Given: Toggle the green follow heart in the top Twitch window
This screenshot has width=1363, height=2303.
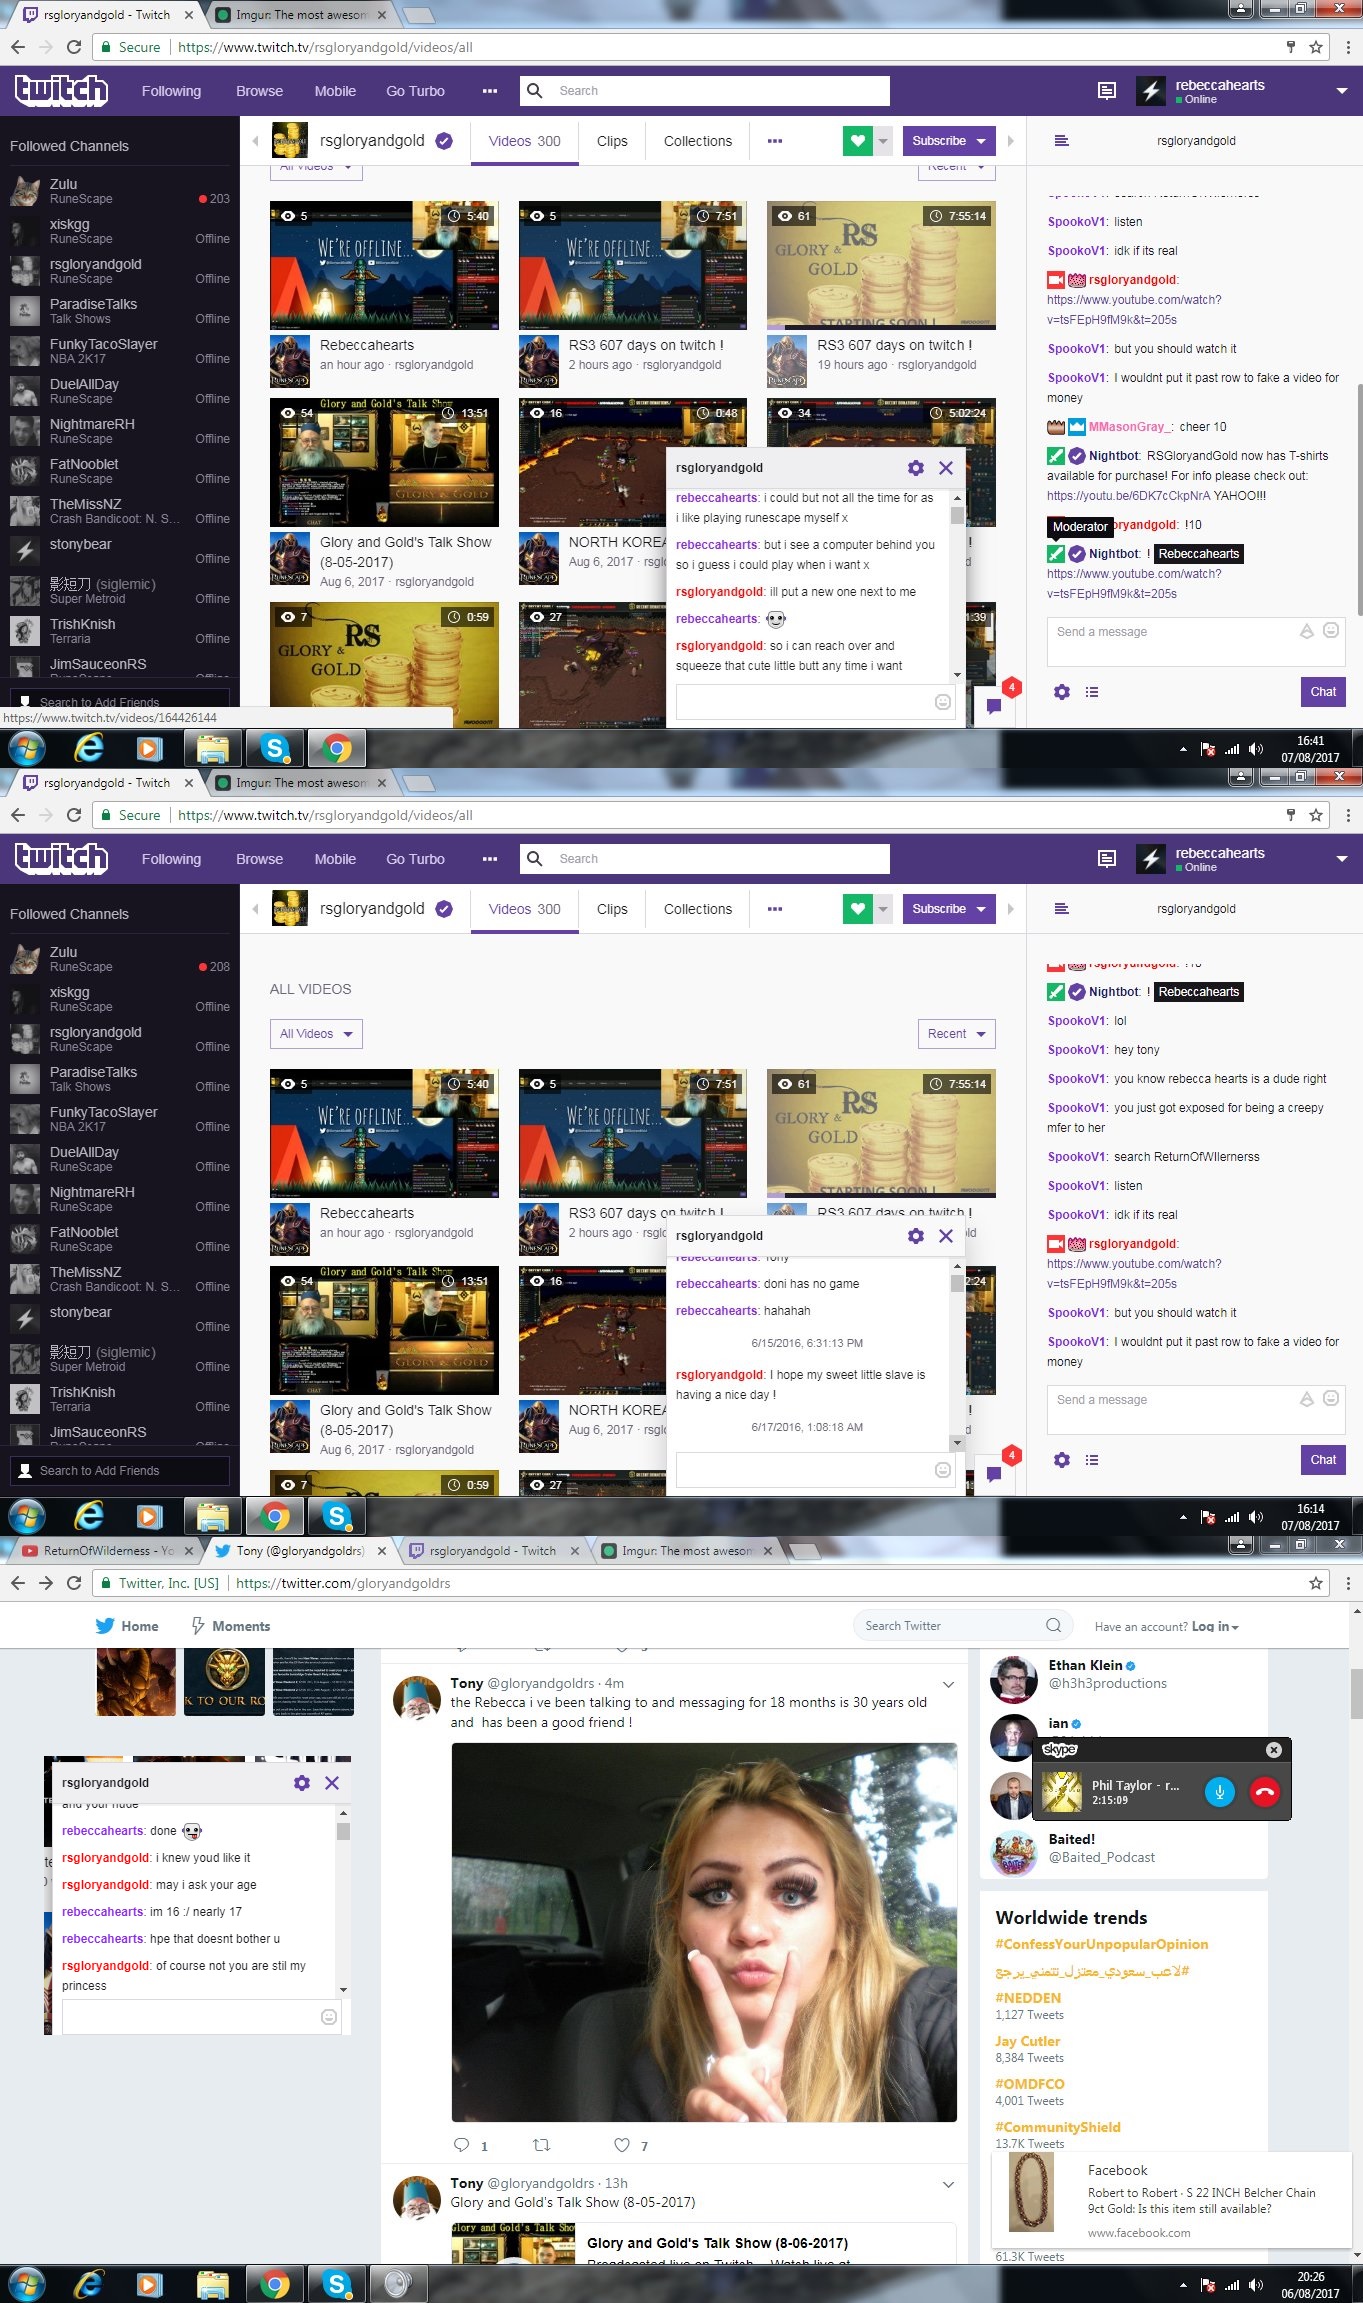Looking at the screenshot, I should [x=857, y=141].
